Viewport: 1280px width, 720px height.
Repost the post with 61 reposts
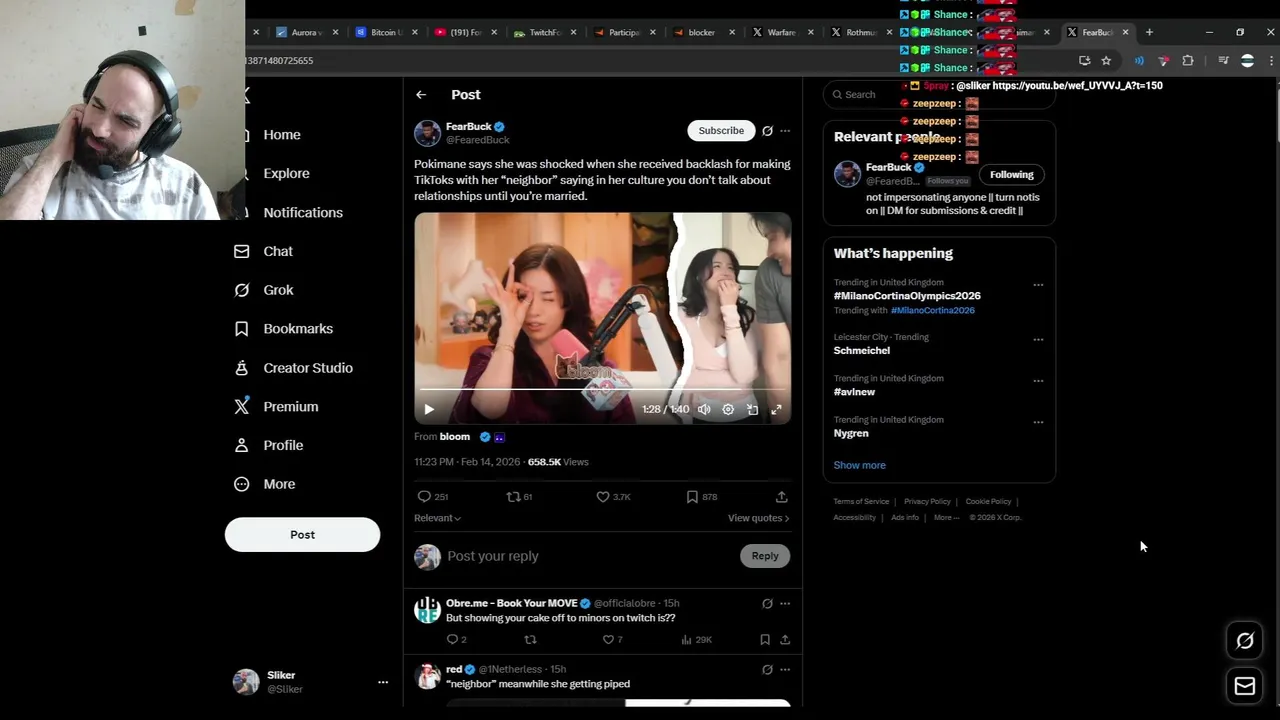[x=519, y=497]
